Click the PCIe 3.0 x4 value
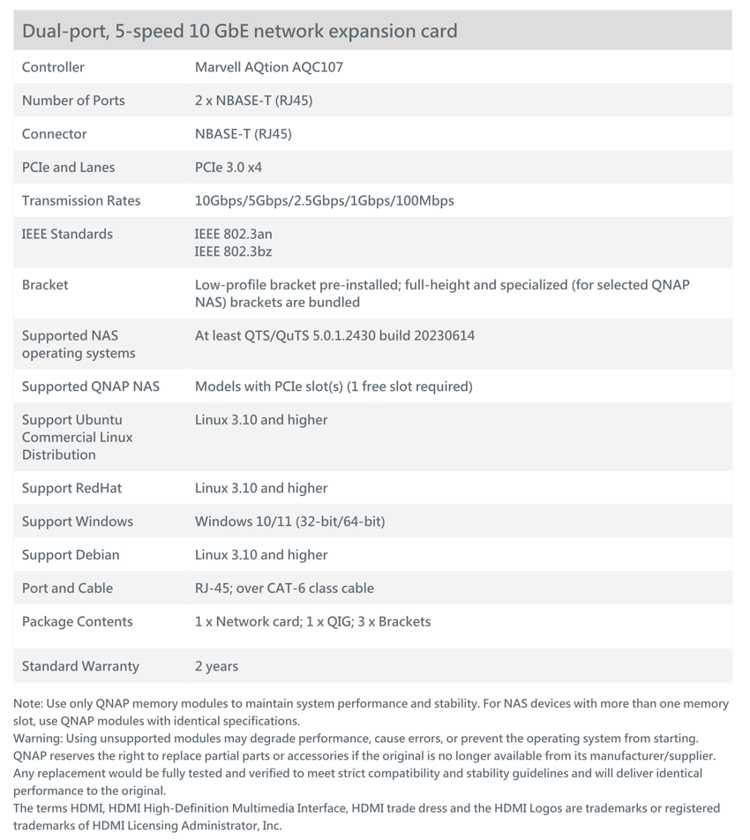Screen dimensions: 750x840 228,167
